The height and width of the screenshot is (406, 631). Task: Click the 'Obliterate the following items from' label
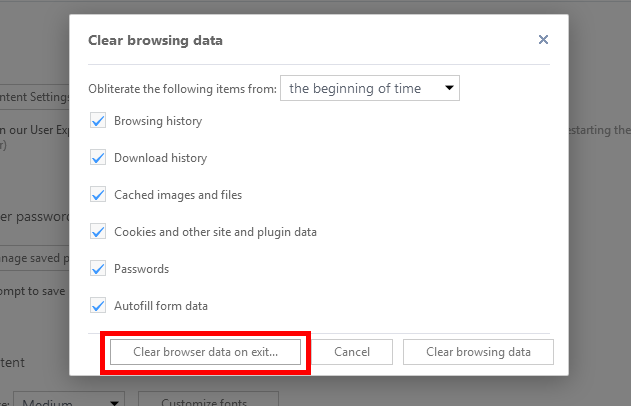click(x=182, y=89)
